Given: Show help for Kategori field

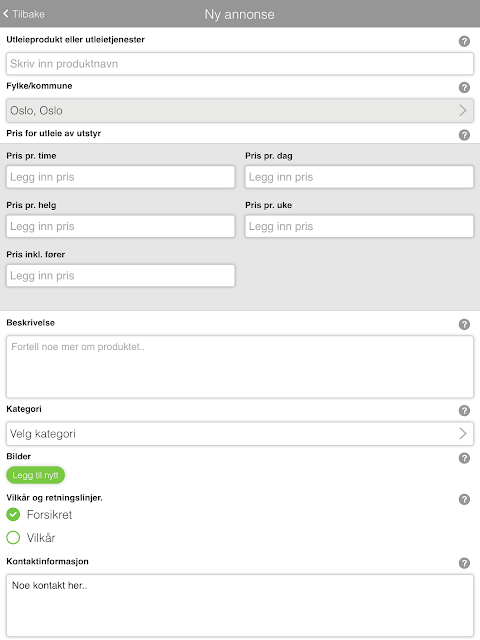Looking at the screenshot, I should (464, 411).
